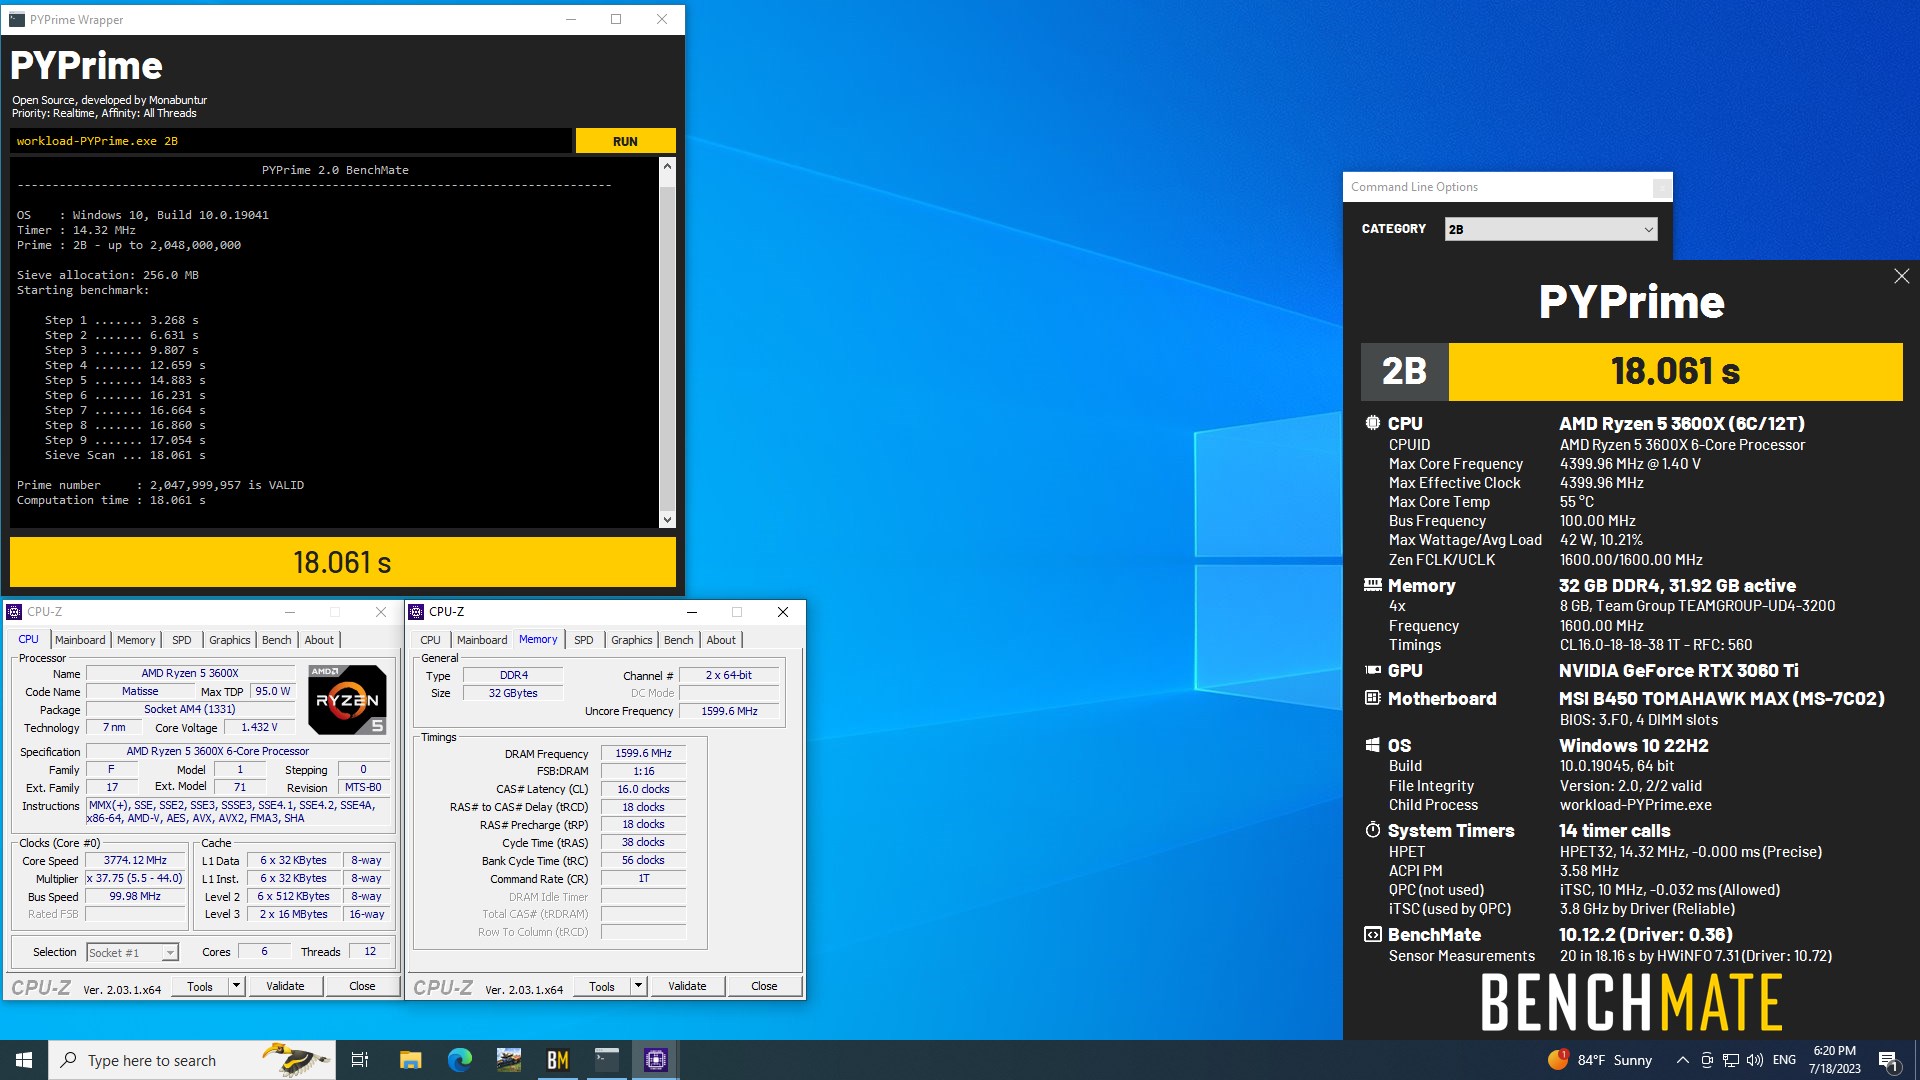Click the Meet Now camera tray icon

click(x=1707, y=1060)
